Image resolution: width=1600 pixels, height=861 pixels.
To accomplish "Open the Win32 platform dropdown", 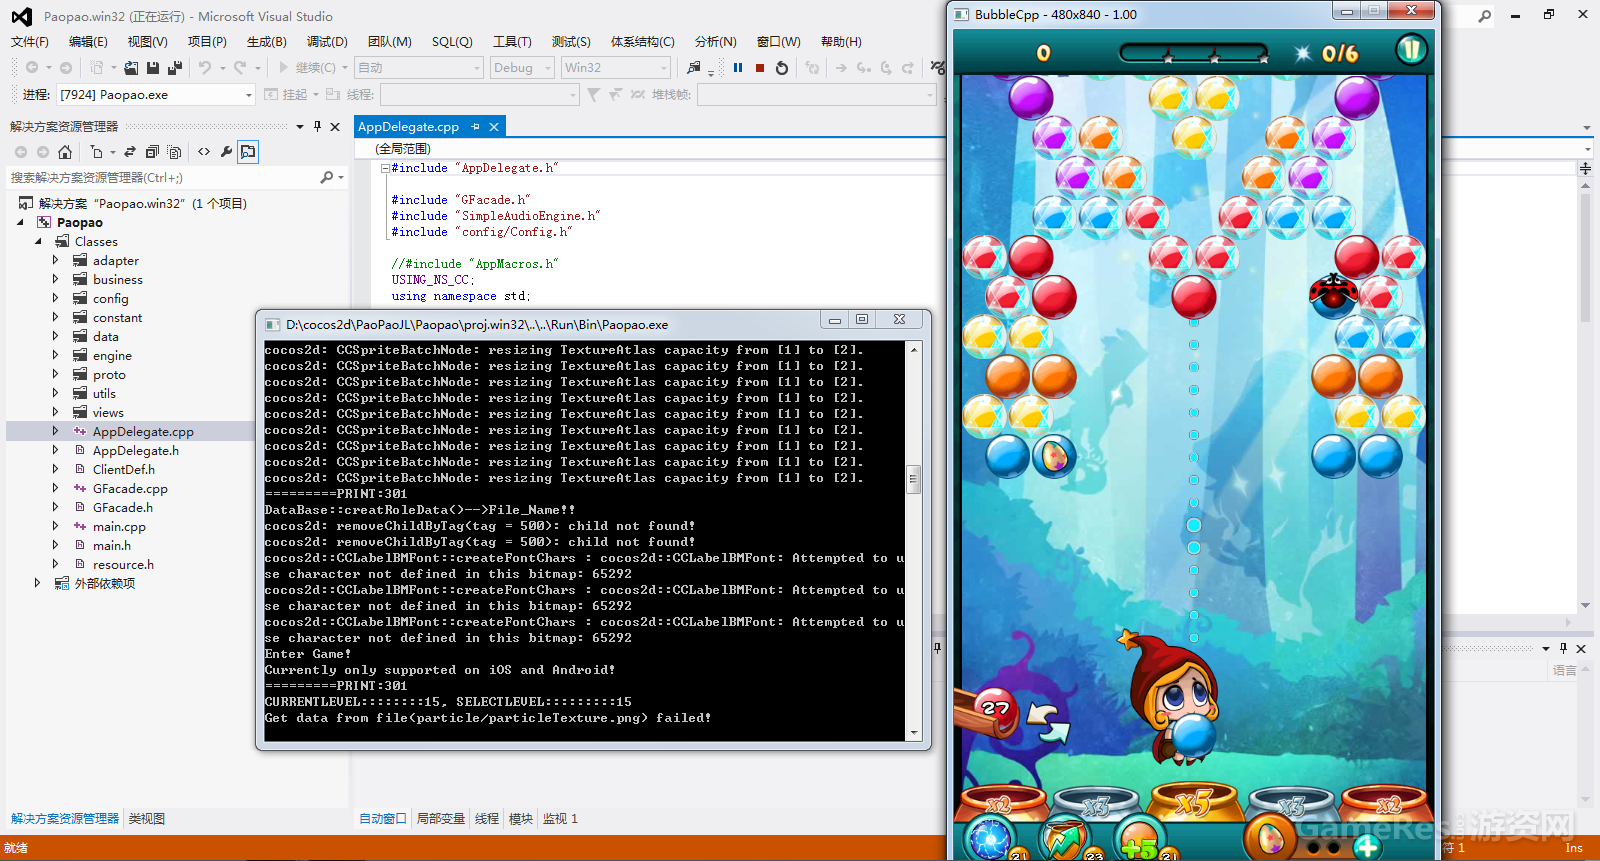I will coord(616,68).
